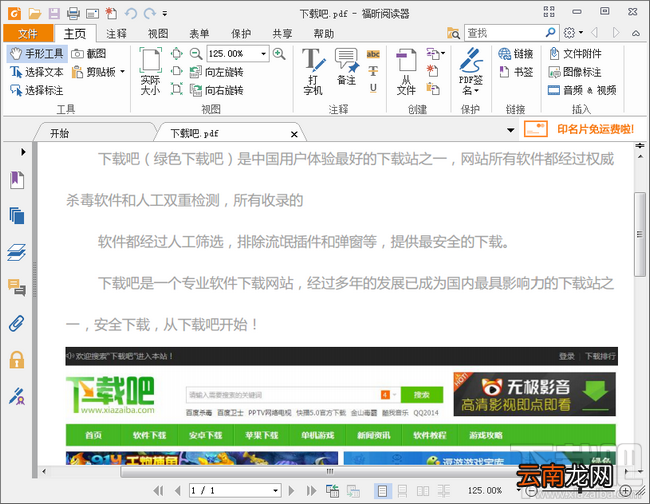Insert an Image Annotation (图像标注)

(575, 72)
